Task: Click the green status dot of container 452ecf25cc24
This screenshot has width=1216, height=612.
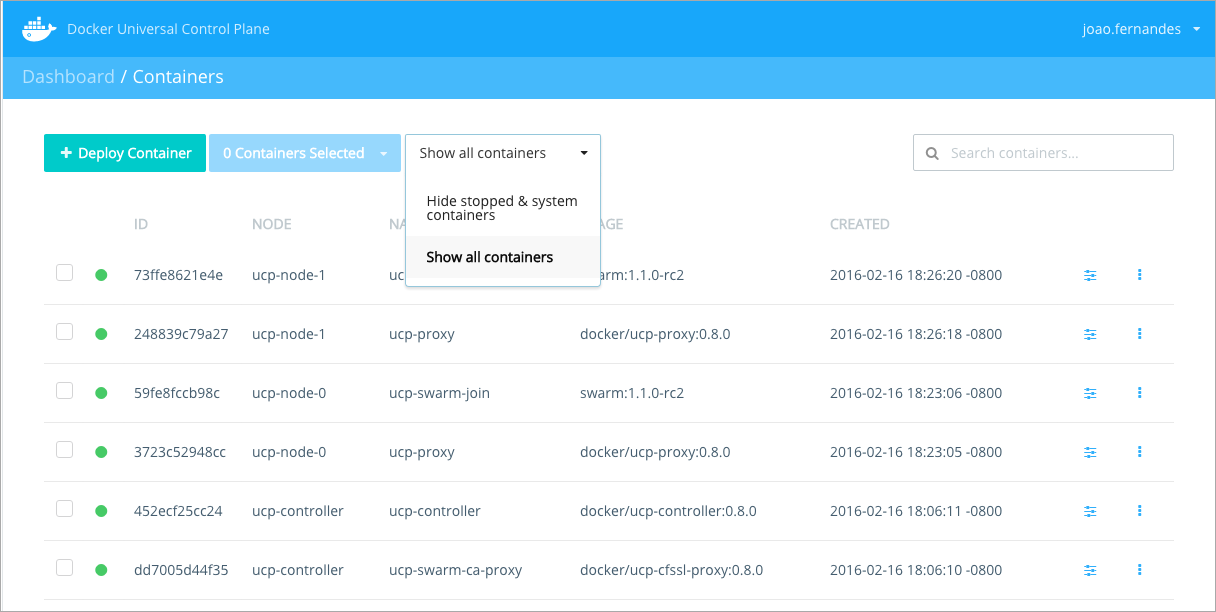Action: click(x=101, y=511)
